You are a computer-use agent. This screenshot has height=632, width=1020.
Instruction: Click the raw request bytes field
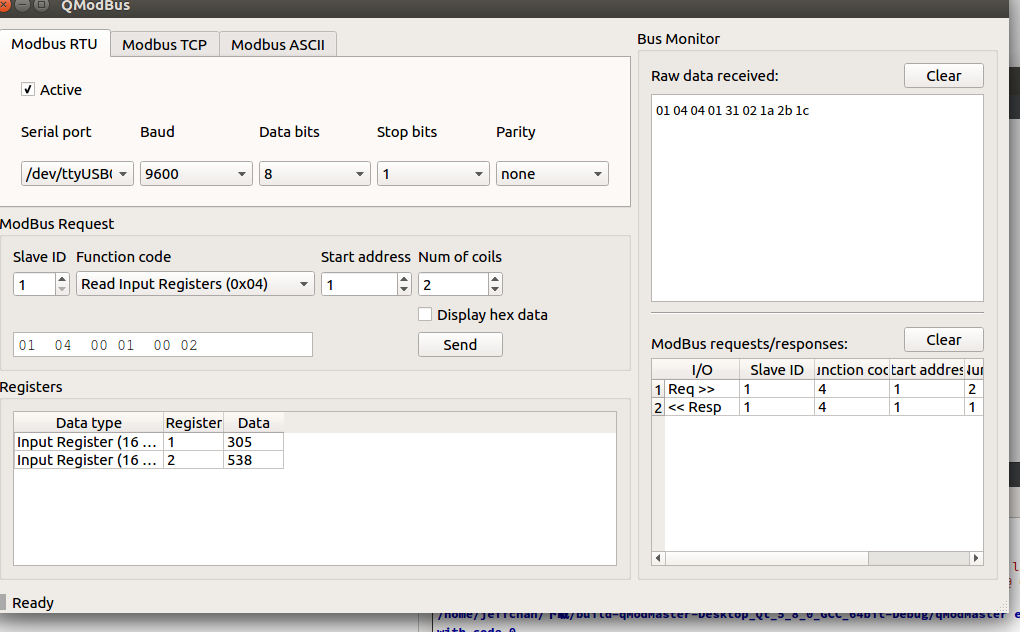[x=163, y=345]
